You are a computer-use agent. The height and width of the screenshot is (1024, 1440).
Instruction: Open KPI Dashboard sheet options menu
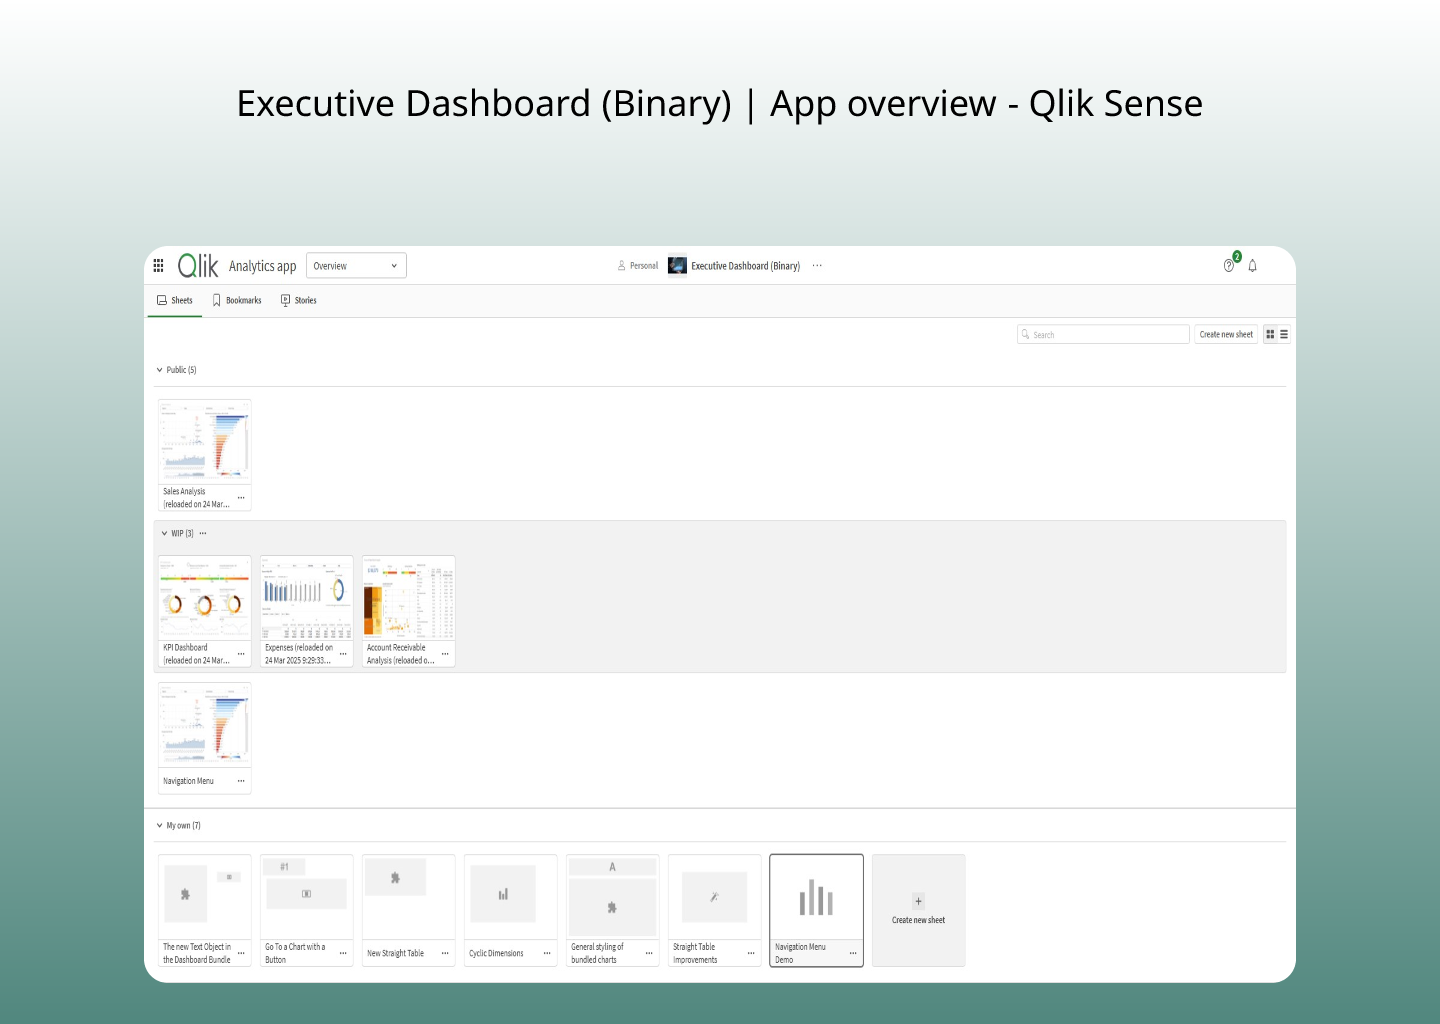pyautogui.click(x=241, y=654)
